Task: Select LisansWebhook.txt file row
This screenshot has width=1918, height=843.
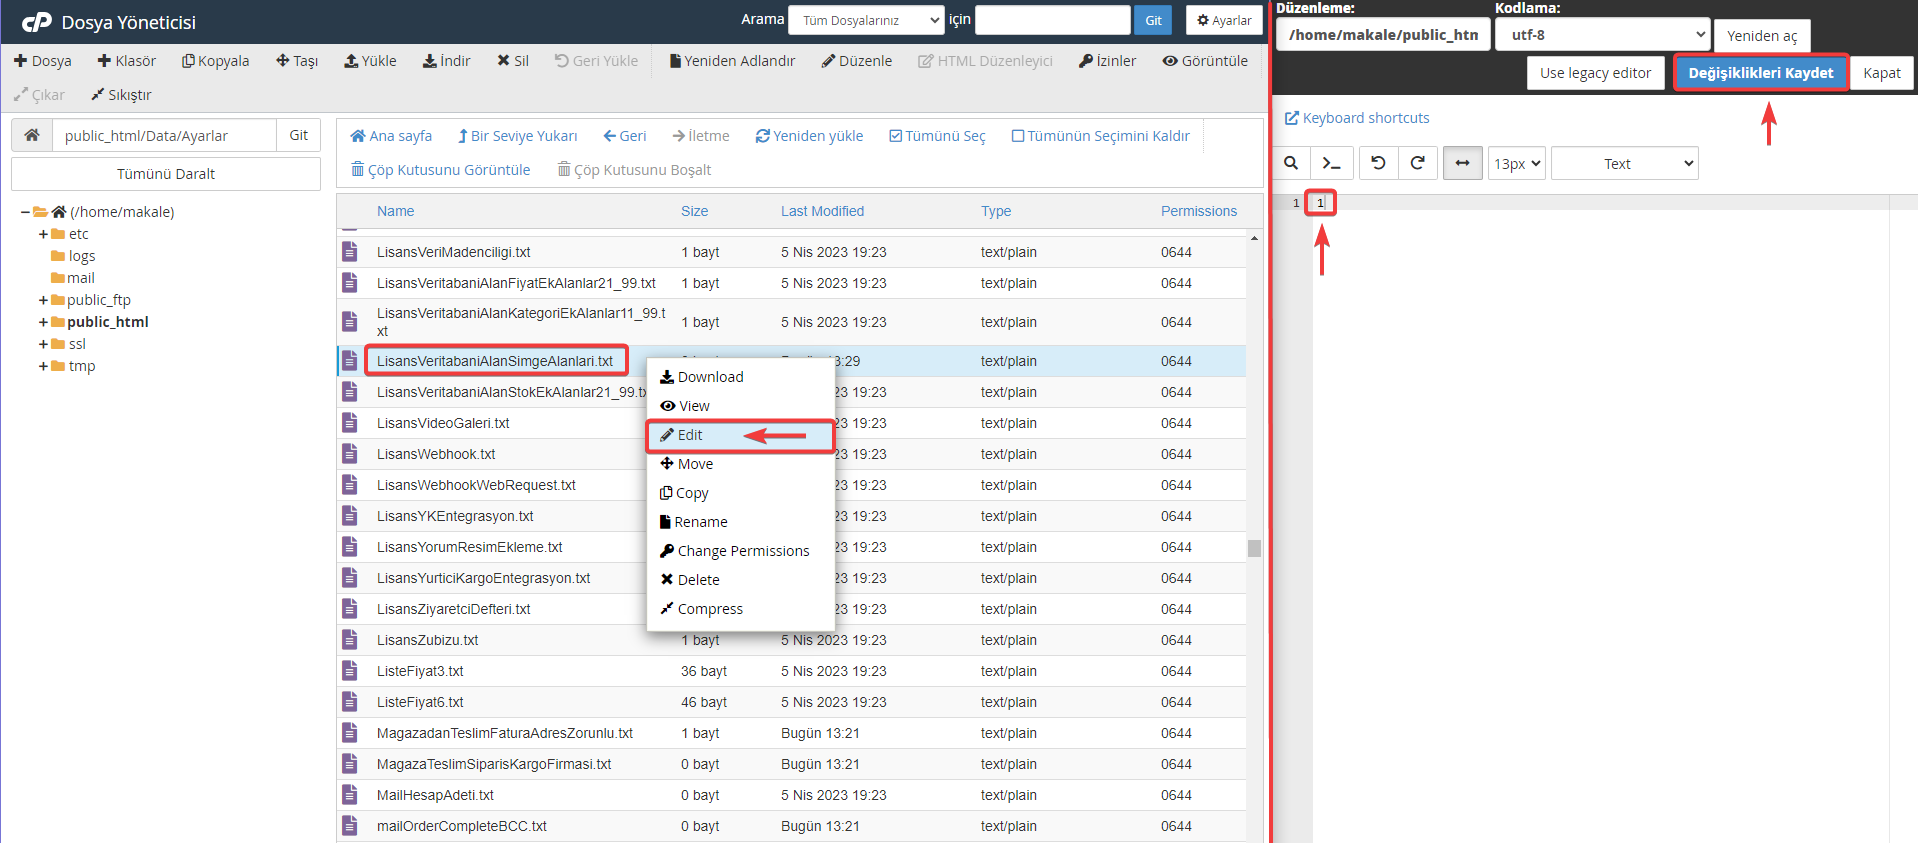Action: (x=792, y=454)
